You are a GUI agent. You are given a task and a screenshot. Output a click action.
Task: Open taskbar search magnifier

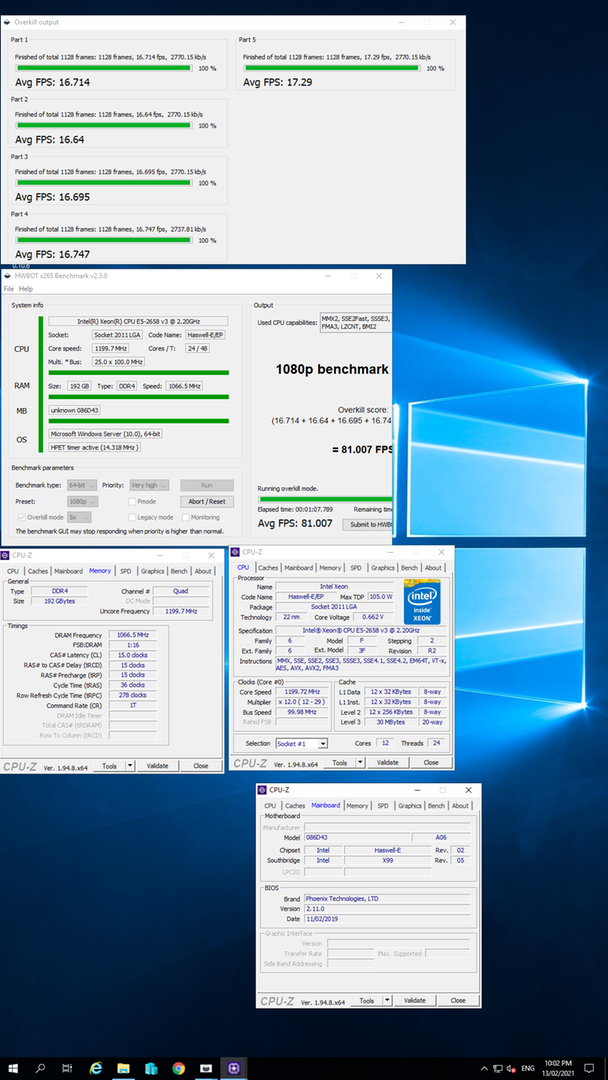[x=41, y=1068]
